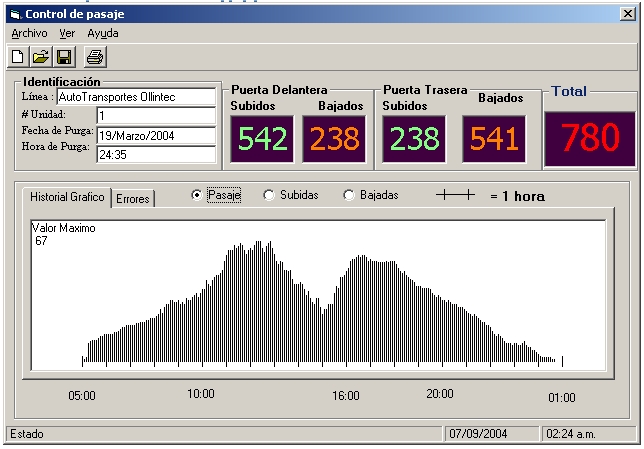Click the Open folder toolbar icon
Image resolution: width=644 pixels, height=449 pixels.
pyautogui.click(x=41, y=56)
